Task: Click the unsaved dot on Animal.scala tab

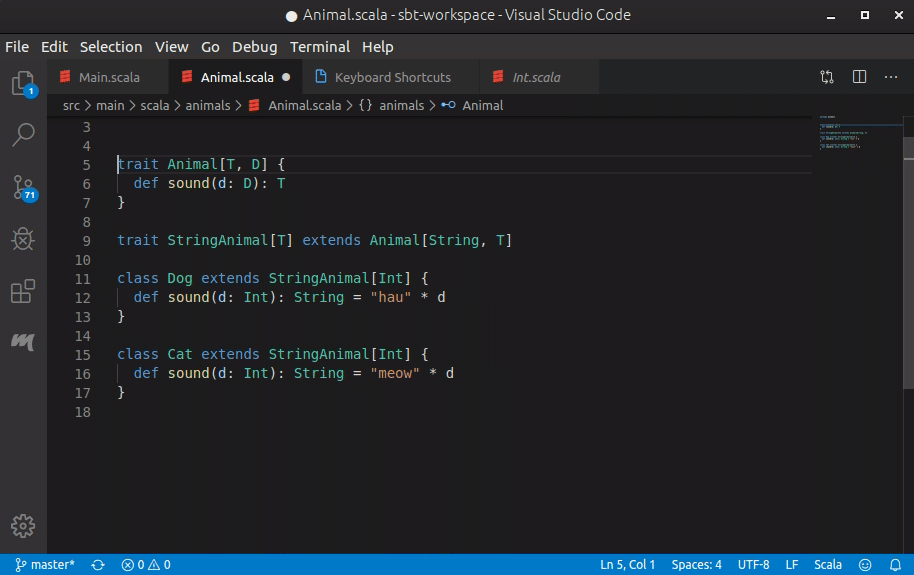Action: pos(286,77)
